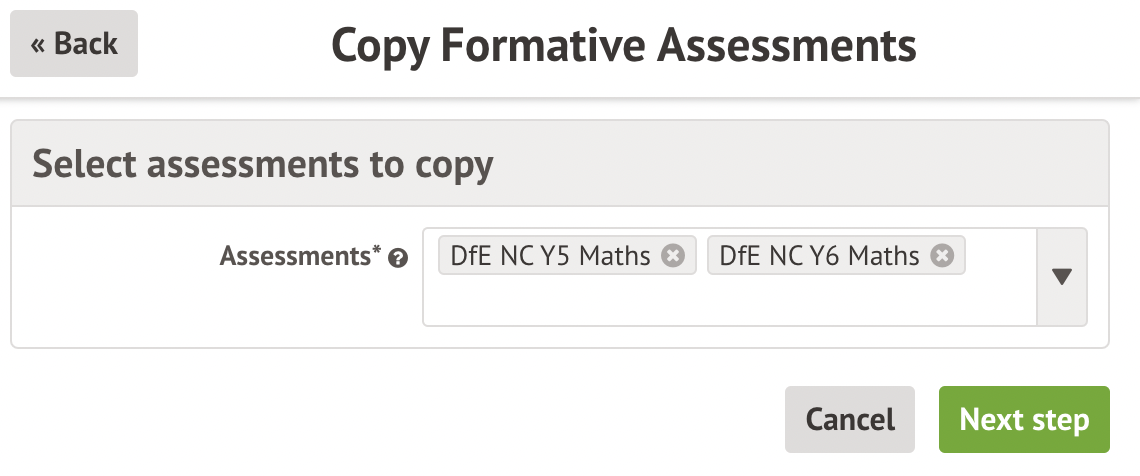Click empty header space right of the section title
This screenshot has height=476, width=1140.
coord(800,164)
